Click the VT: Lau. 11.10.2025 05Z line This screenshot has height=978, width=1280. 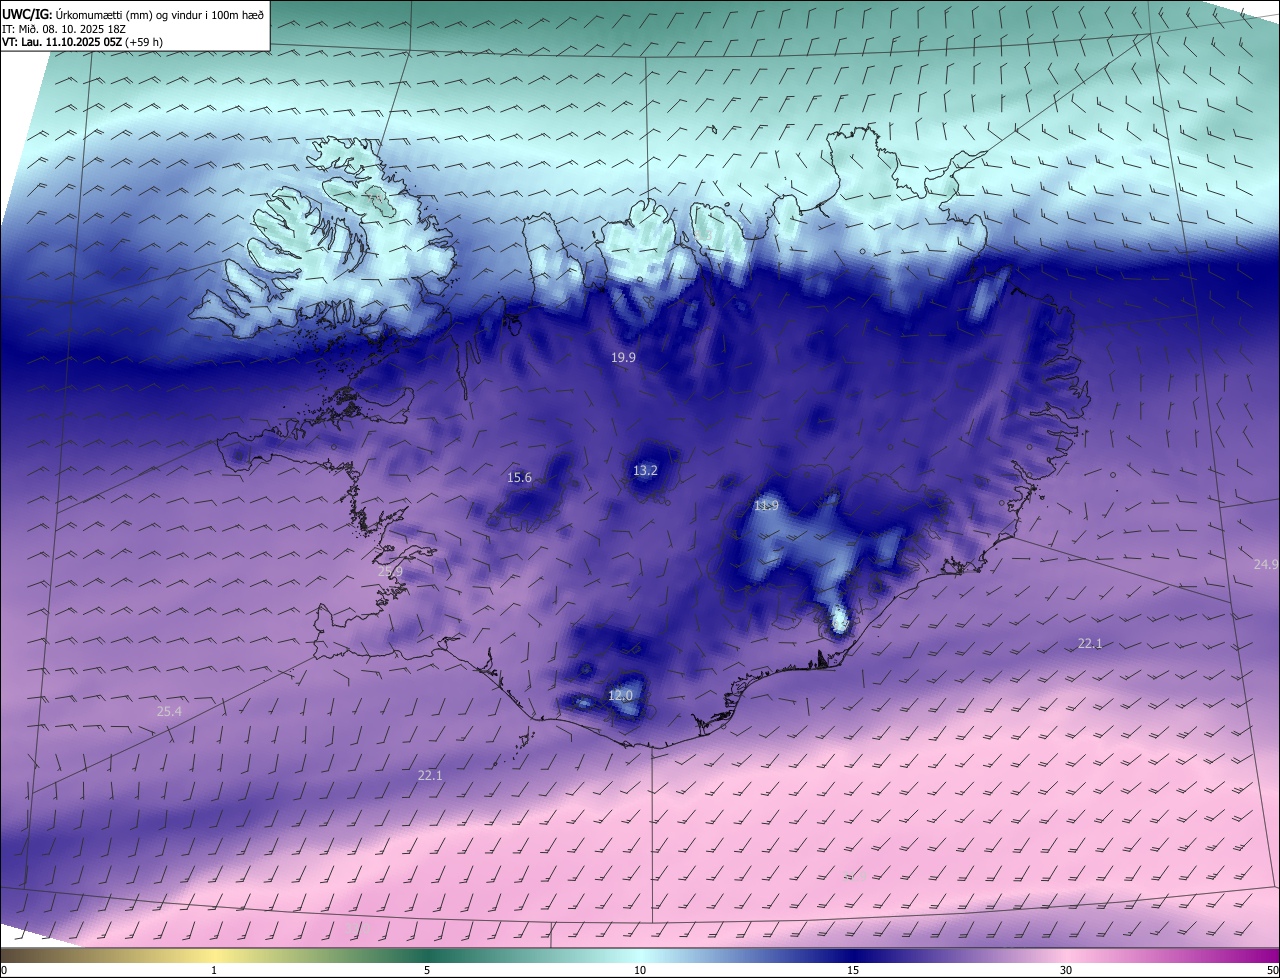coord(82,42)
